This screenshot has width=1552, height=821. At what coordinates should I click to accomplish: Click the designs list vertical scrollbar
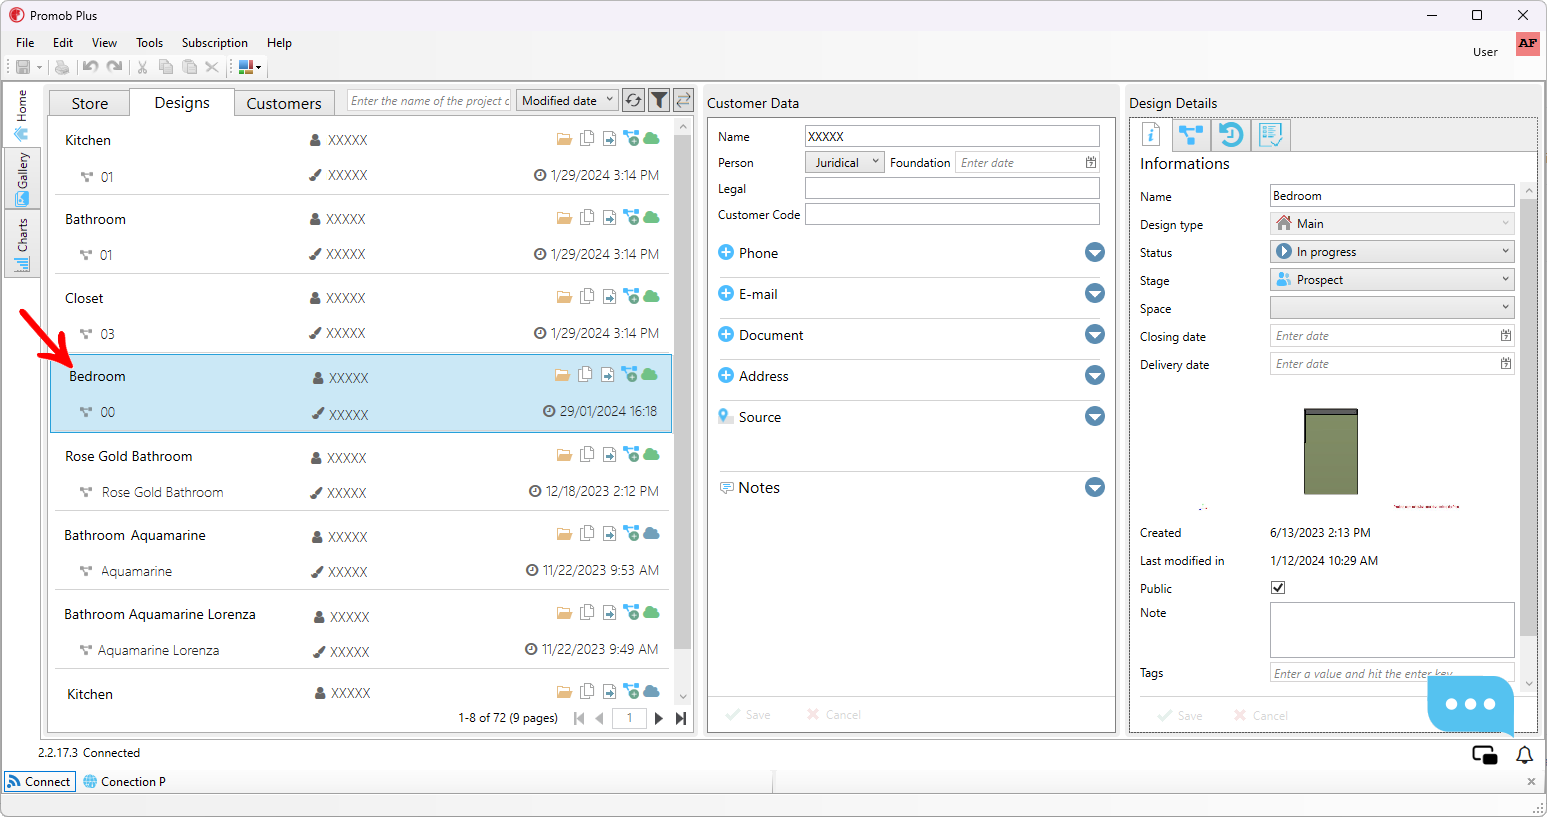(x=683, y=392)
